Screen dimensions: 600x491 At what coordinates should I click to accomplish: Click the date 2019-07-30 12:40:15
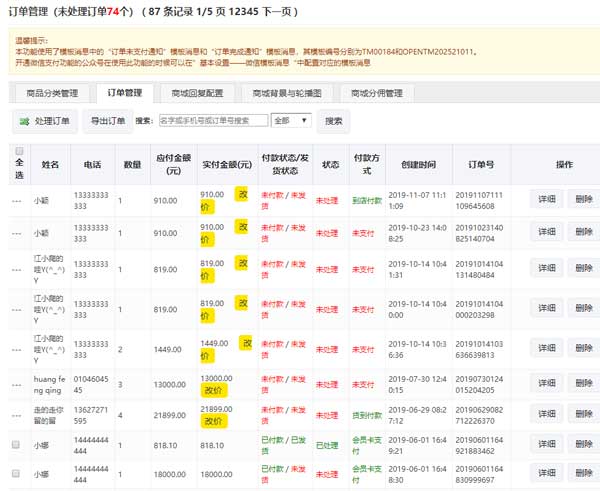click(417, 385)
